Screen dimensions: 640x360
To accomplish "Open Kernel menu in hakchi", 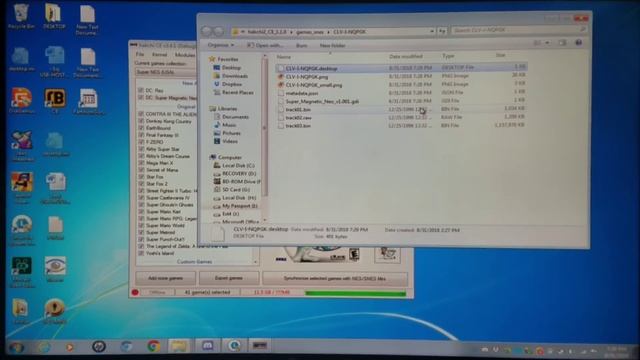I will pos(159,54).
